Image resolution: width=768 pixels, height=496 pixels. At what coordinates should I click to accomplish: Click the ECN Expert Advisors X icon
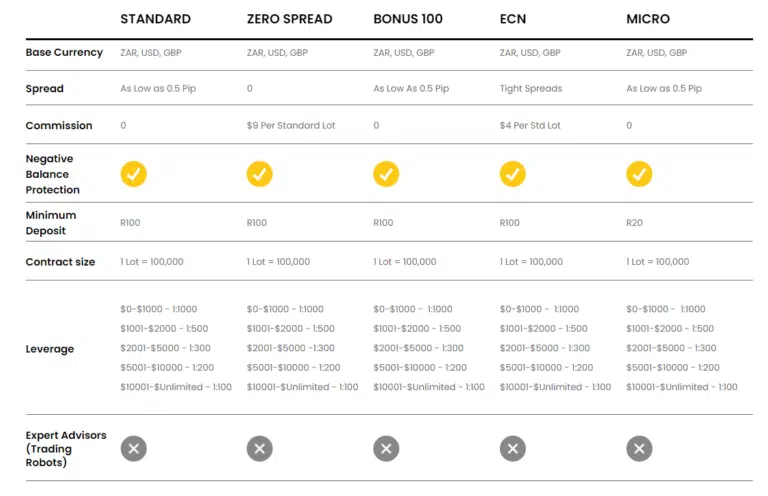point(513,449)
